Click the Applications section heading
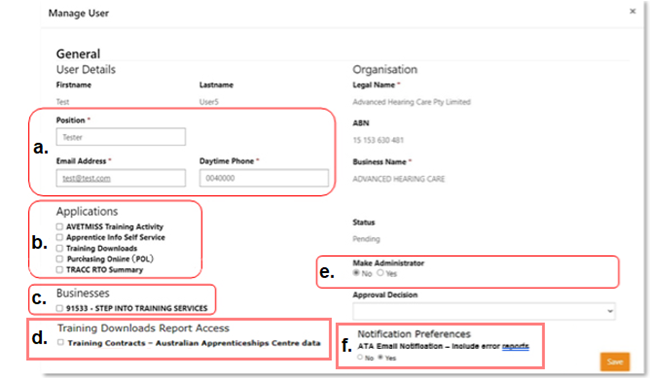Screen dimensions: 650x378 point(87,211)
